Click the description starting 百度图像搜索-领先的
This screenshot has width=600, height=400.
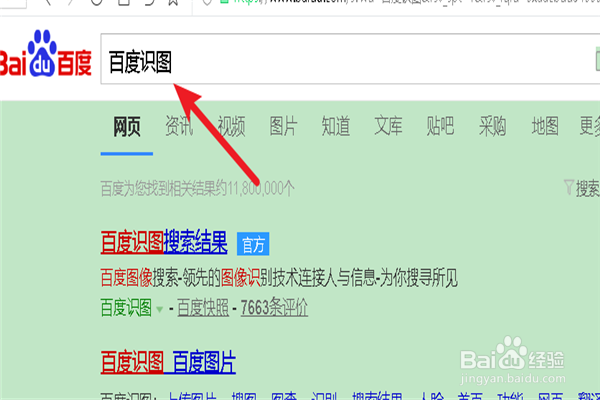coord(279,278)
